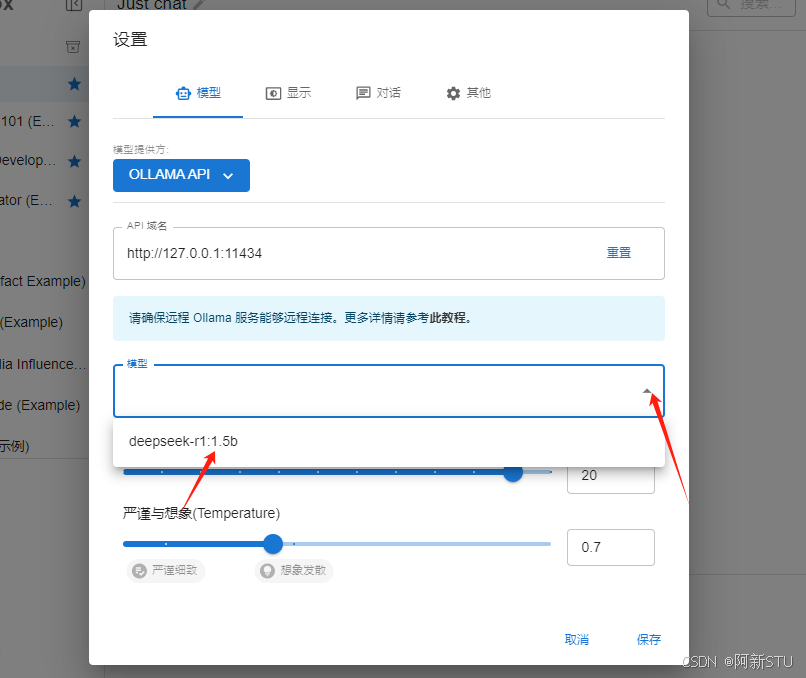Open the fact Example) chat in sidebar

[x=44, y=282]
